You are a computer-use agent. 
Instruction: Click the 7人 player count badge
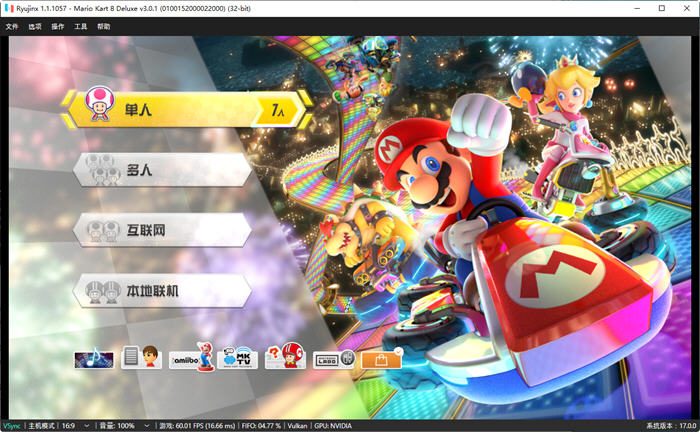(x=278, y=110)
